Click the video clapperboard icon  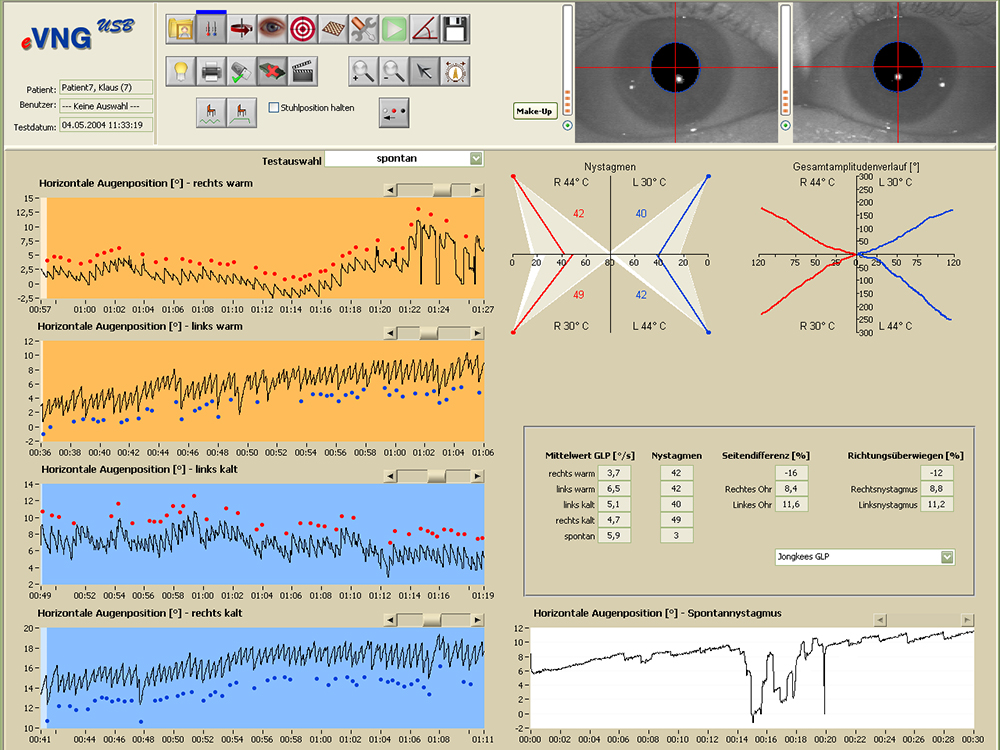(301, 70)
